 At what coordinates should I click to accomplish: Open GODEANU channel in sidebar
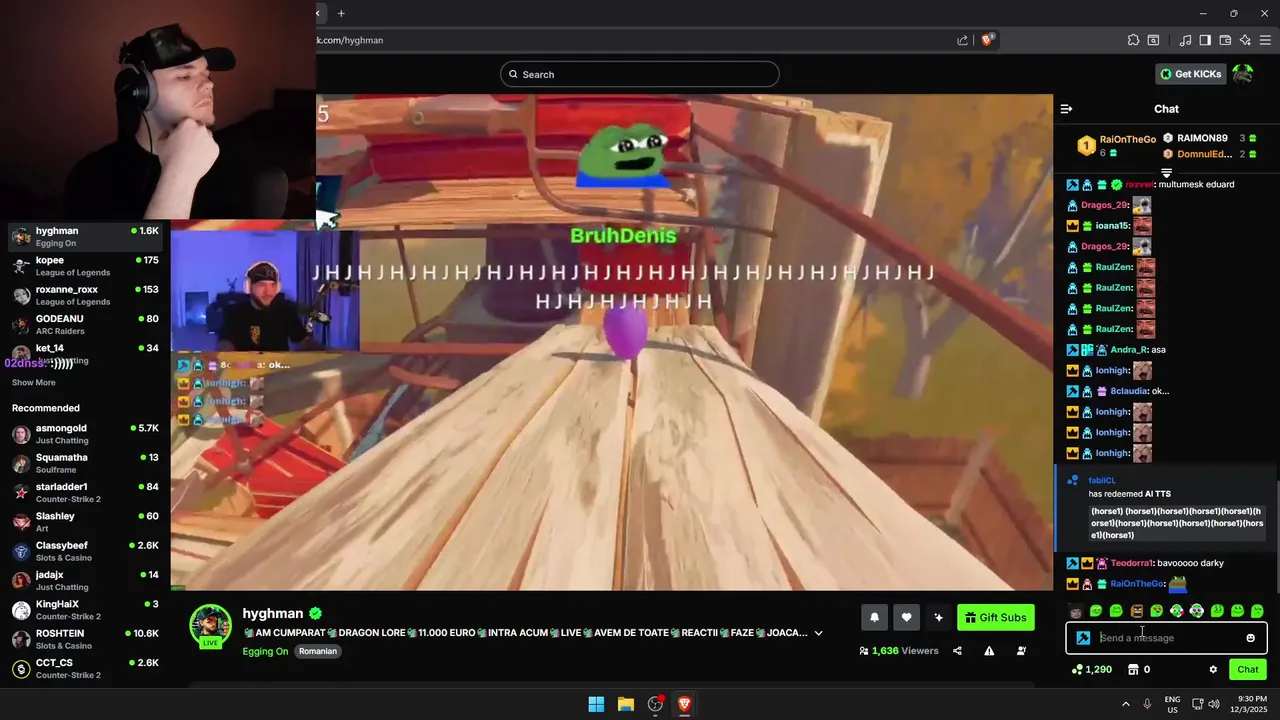pyautogui.click(x=85, y=324)
